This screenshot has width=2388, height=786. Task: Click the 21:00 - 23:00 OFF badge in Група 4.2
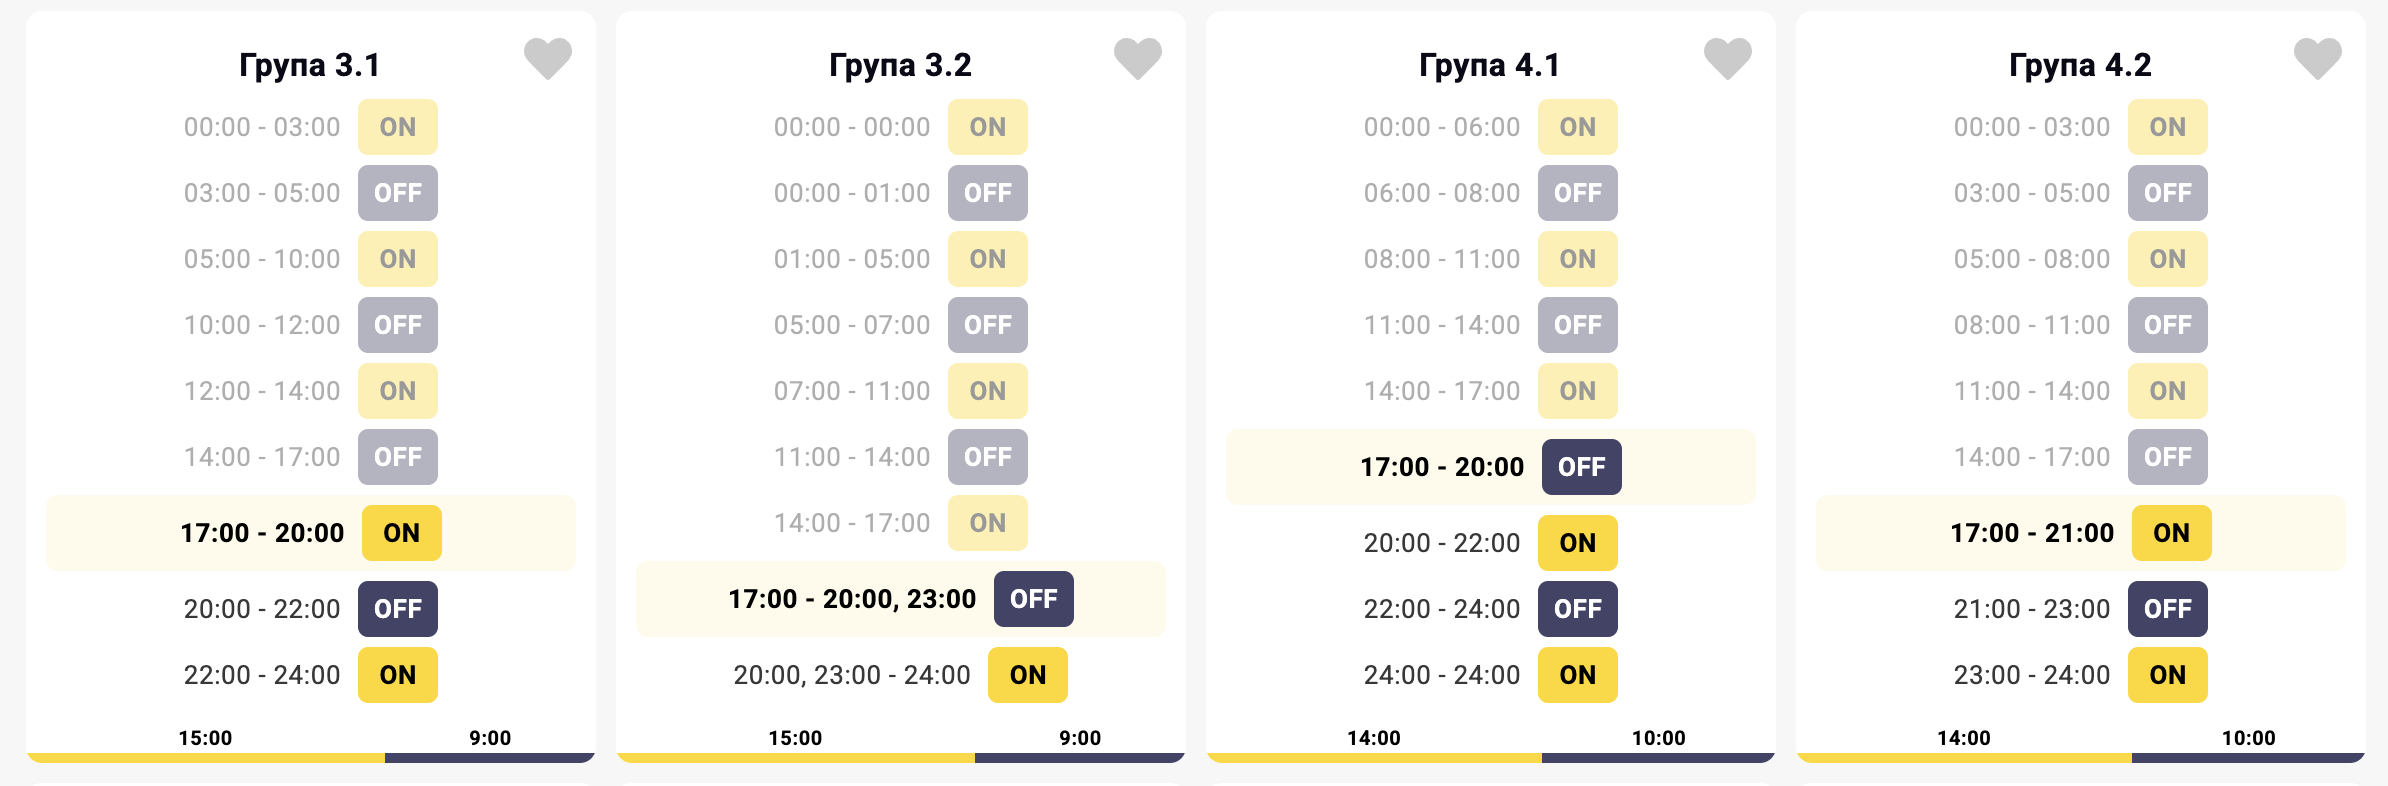pos(2167,609)
